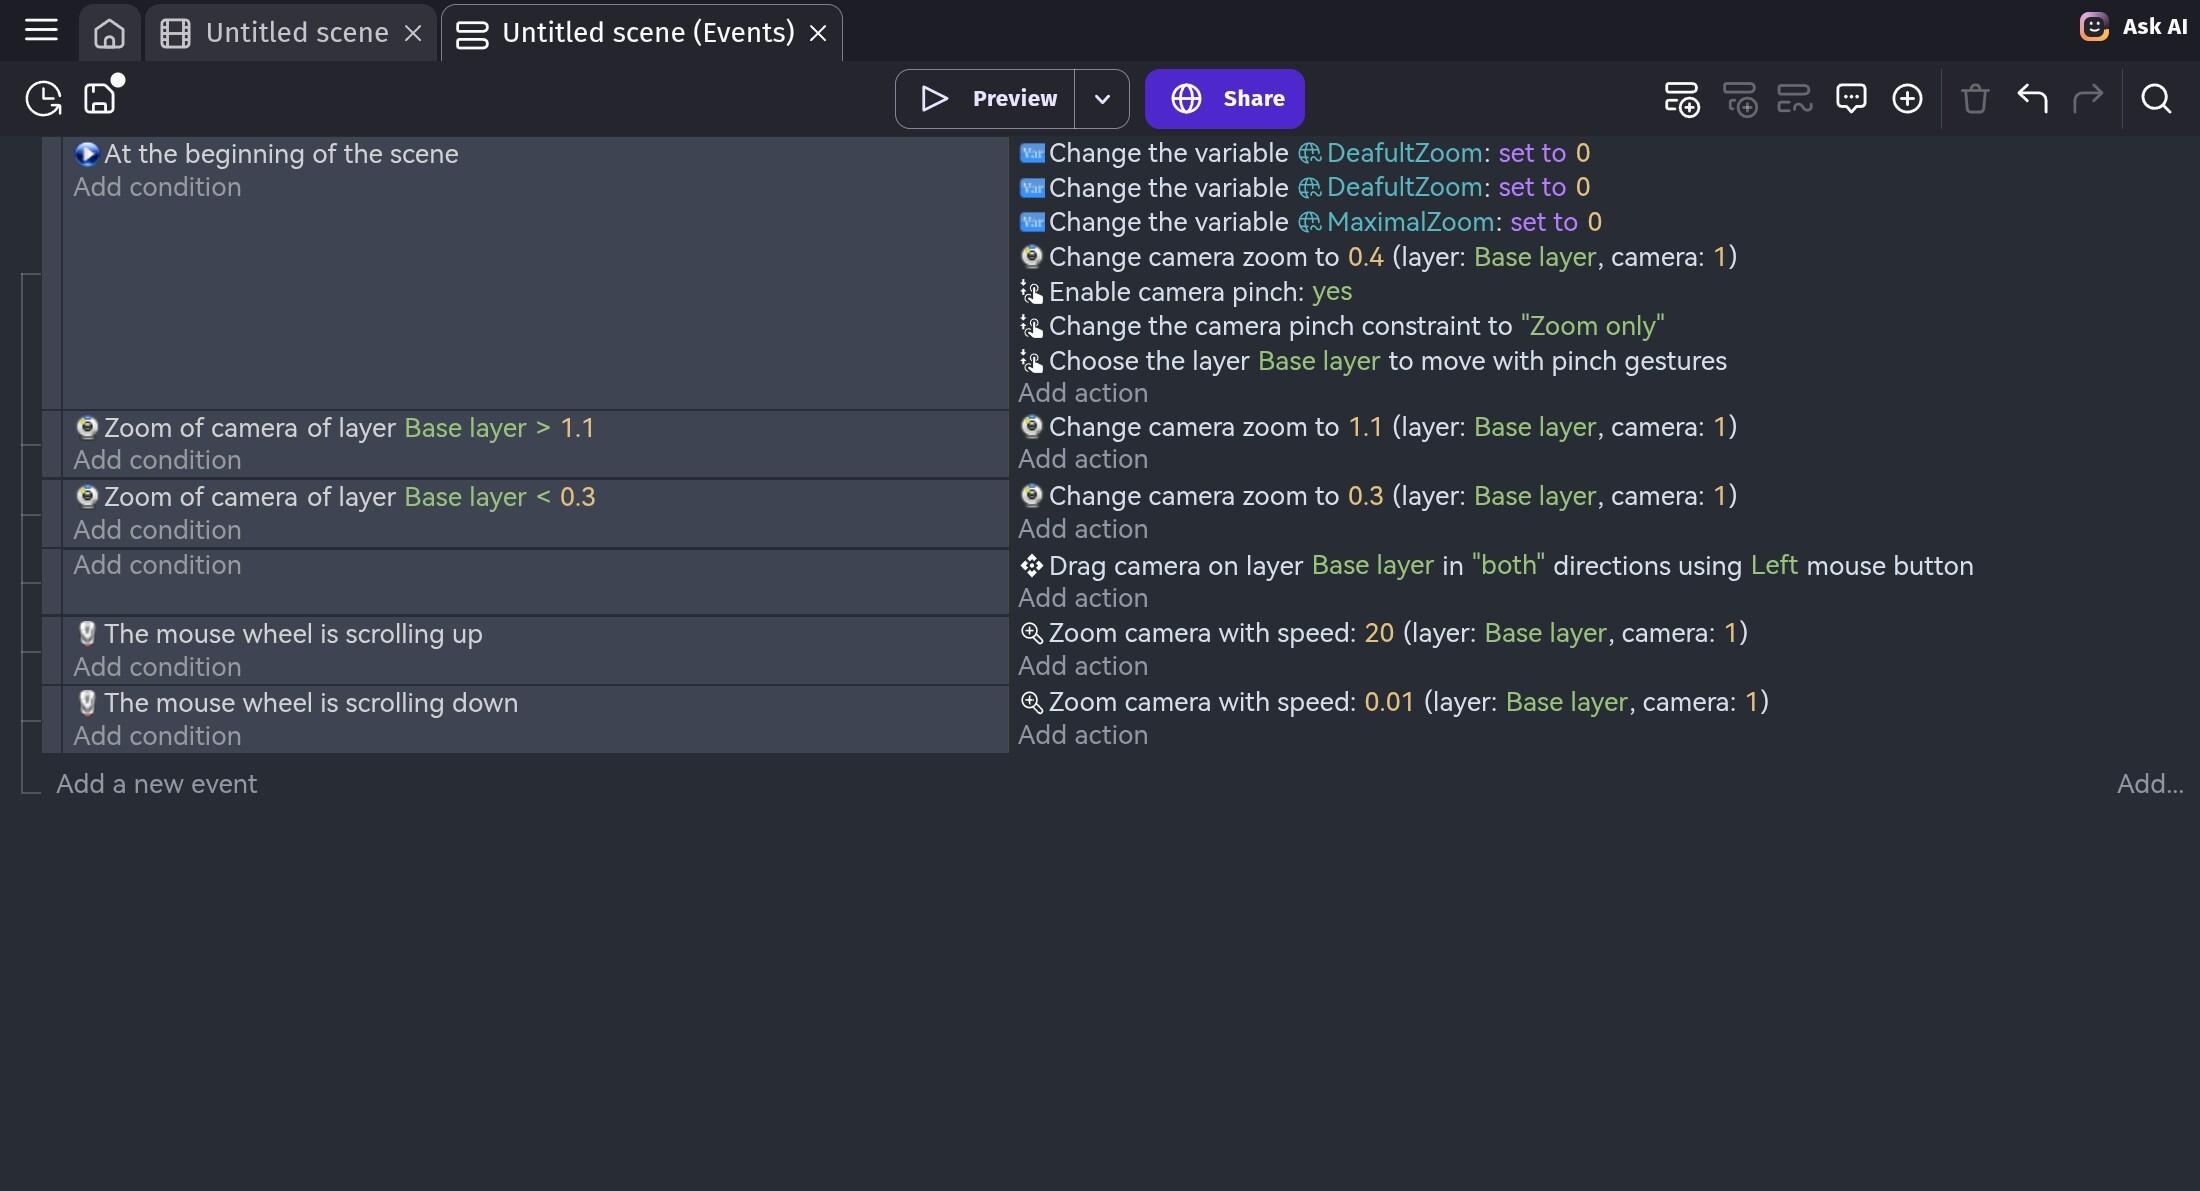Open the hamburger main menu
Viewport: 2200px width, 1191px height.
tap(41, 31)
